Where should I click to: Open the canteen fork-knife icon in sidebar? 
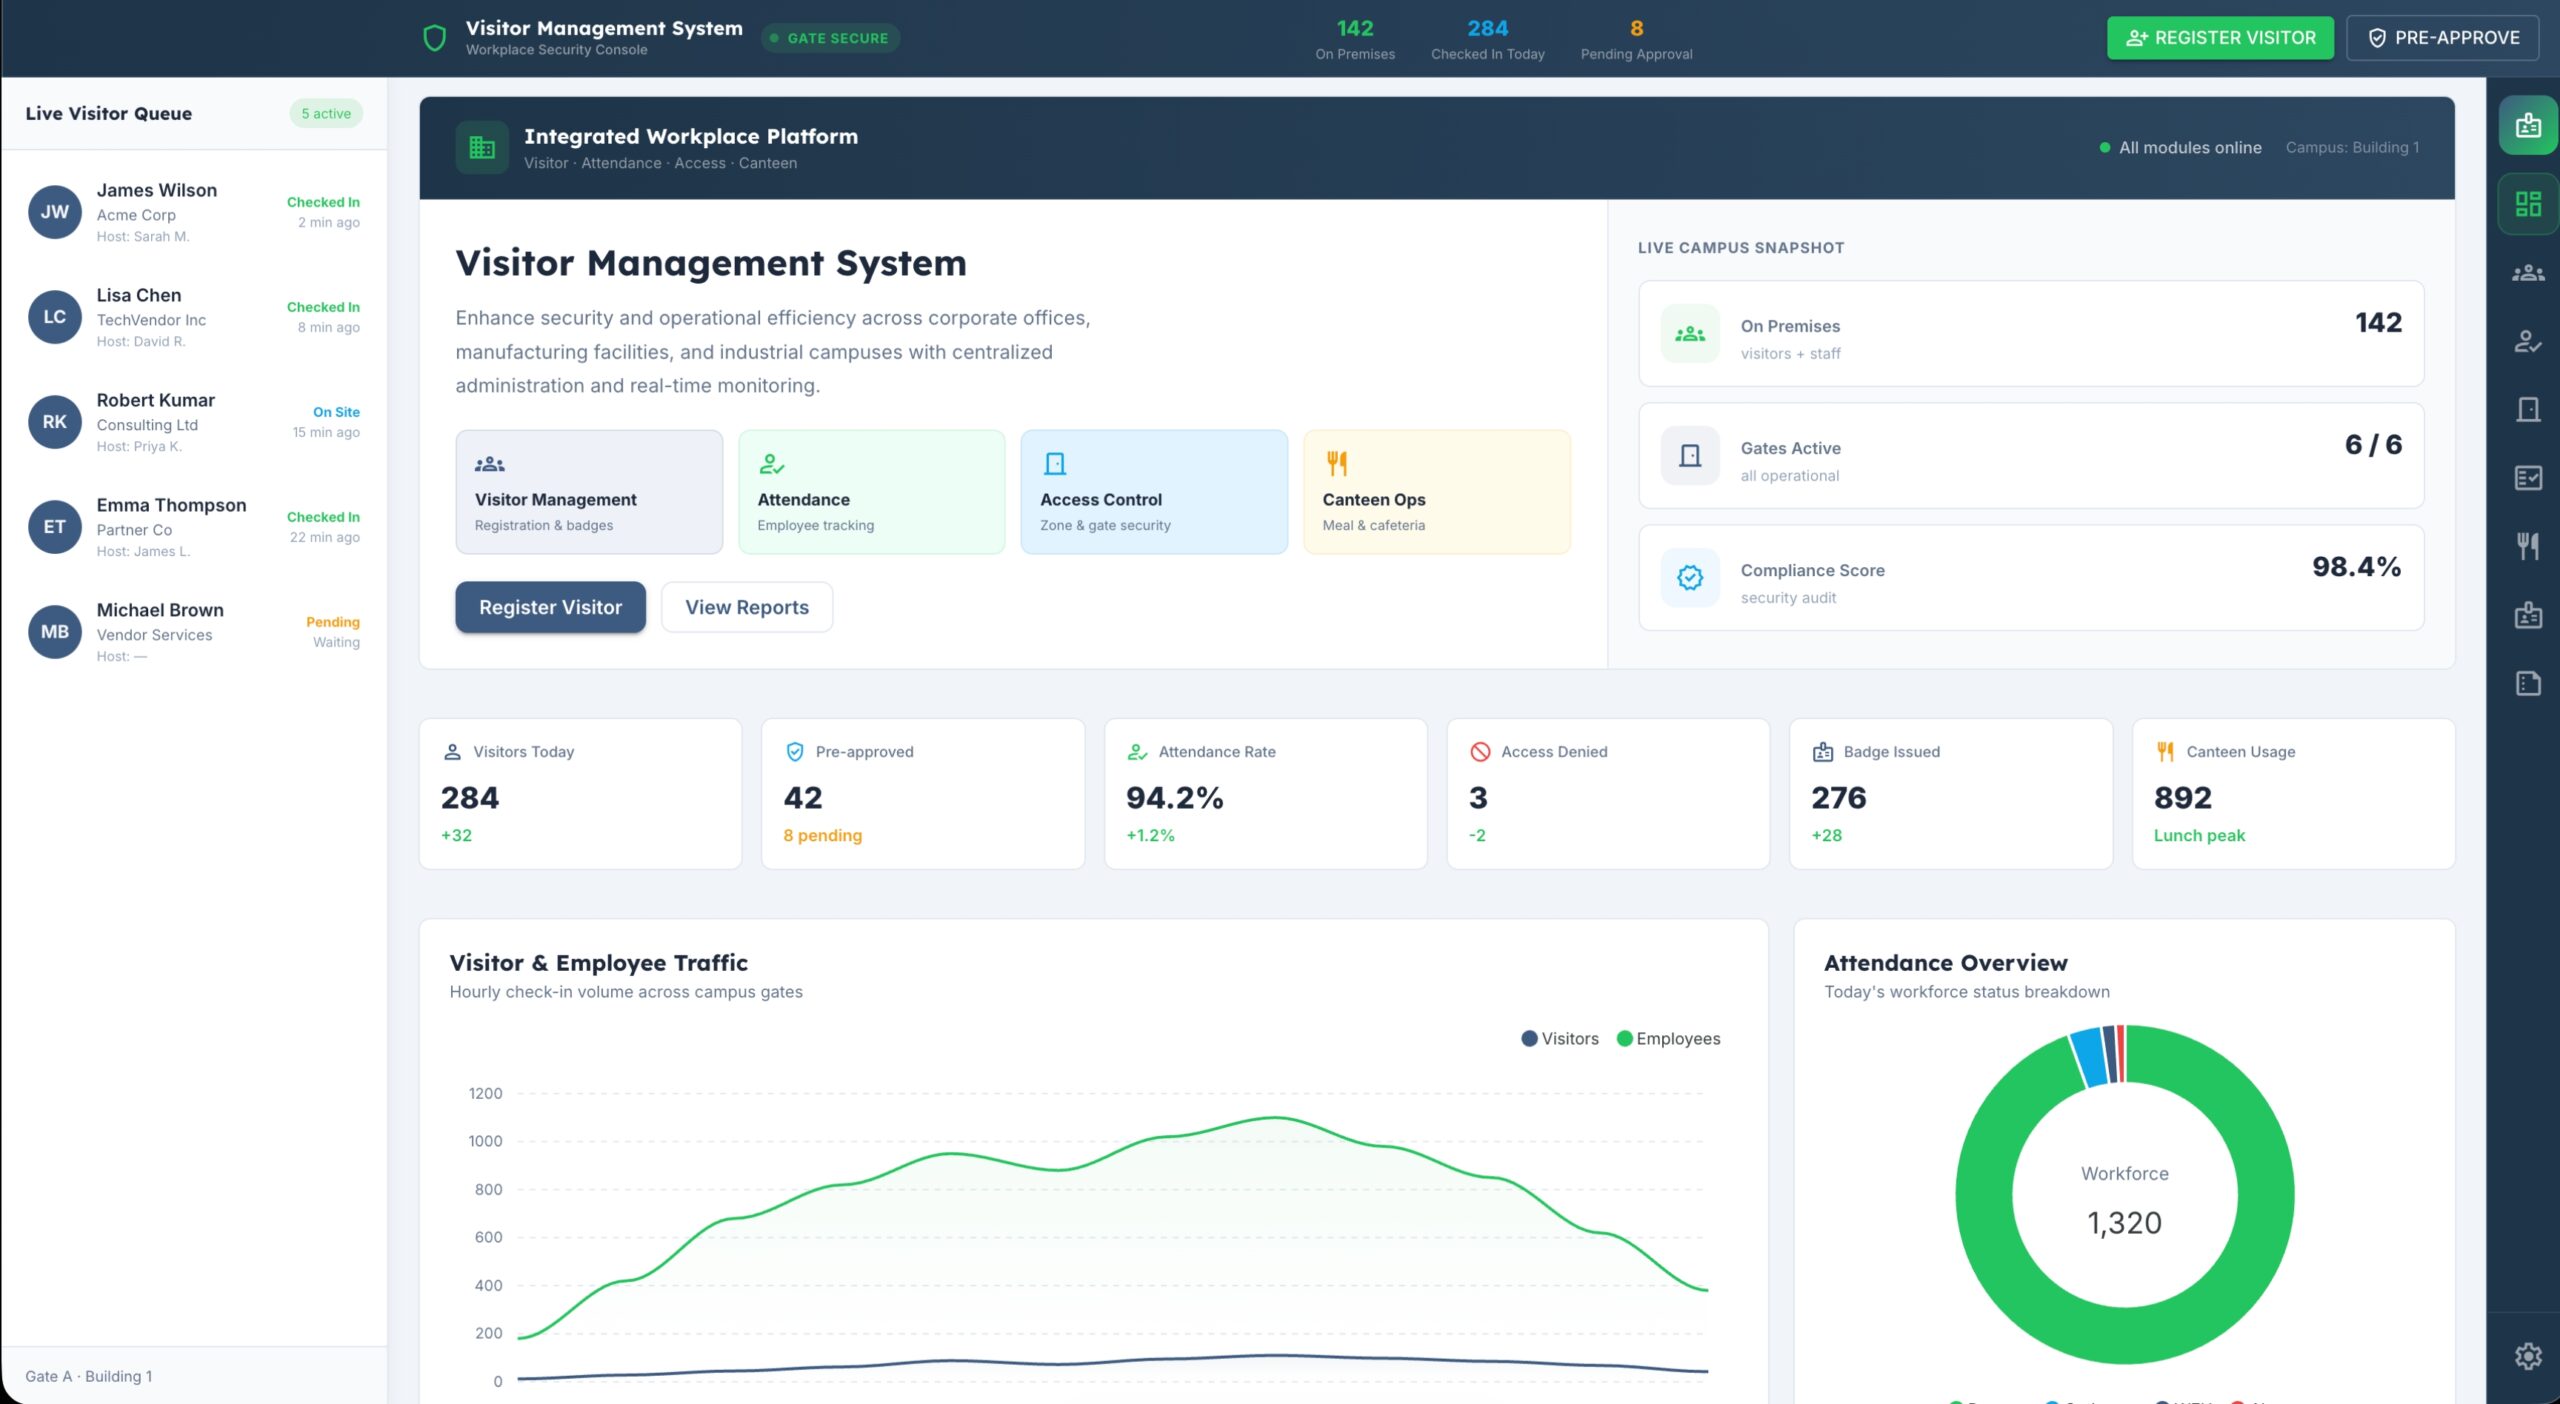tap(2528, 546)
